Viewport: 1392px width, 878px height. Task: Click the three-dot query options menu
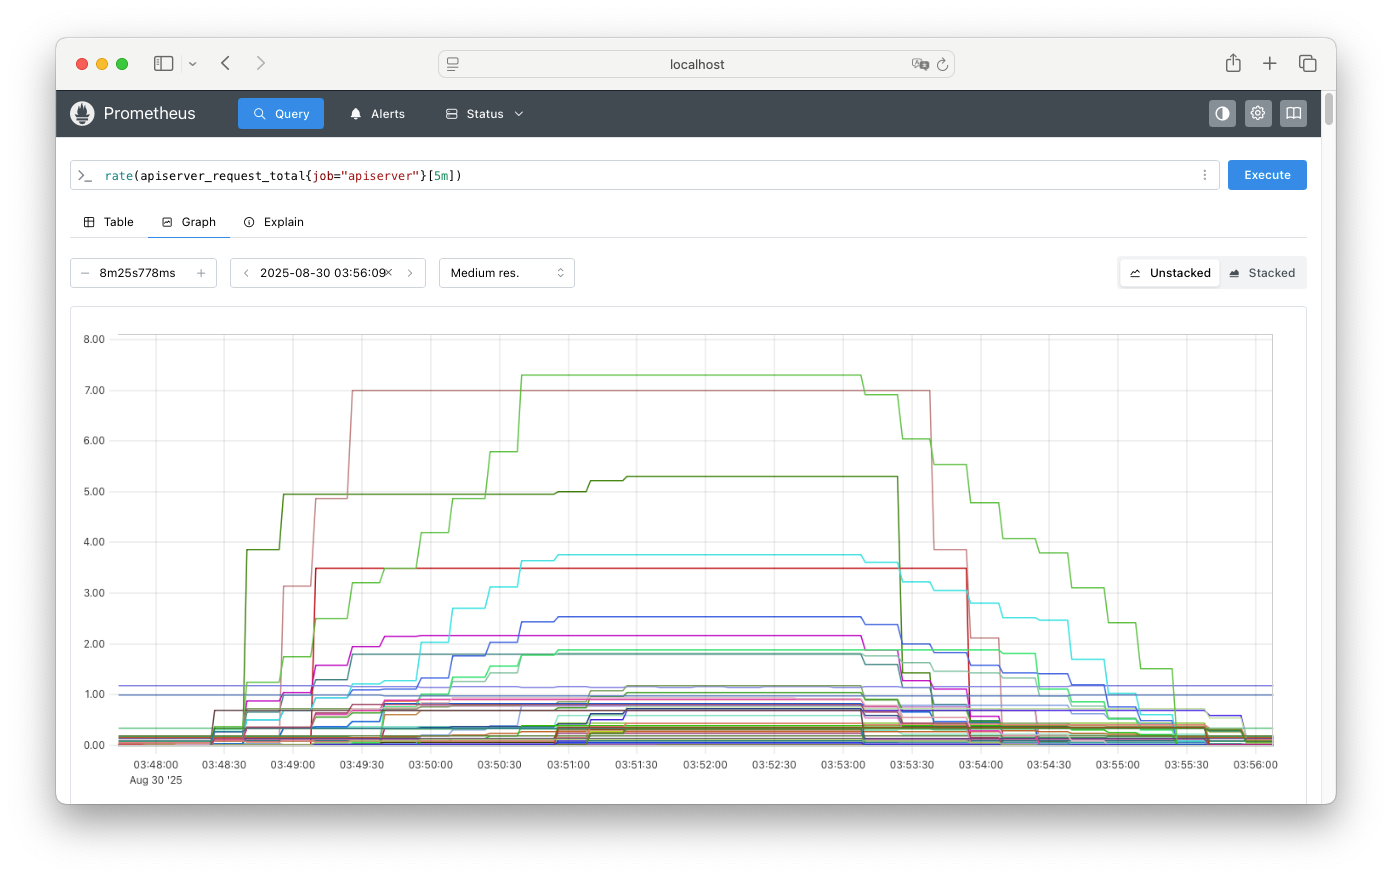[x=1205, y=175]
